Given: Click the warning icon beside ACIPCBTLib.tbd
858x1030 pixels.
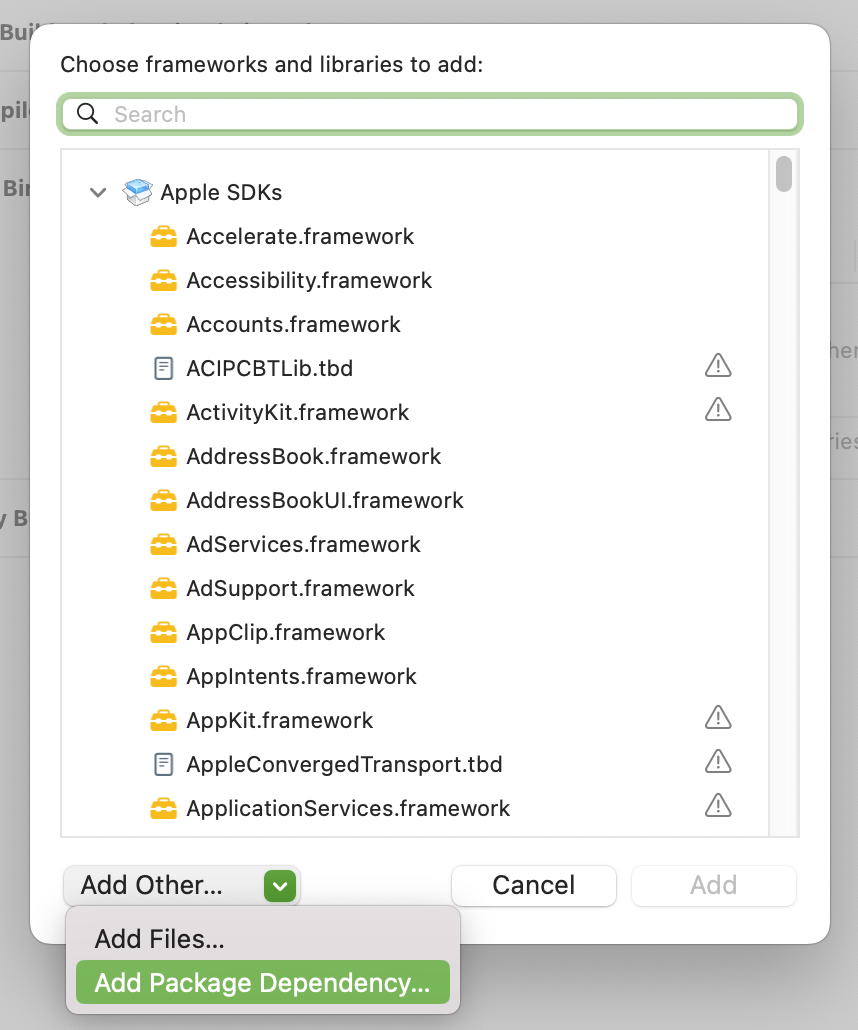Looking at the screenshot, I should click(718, 366).
